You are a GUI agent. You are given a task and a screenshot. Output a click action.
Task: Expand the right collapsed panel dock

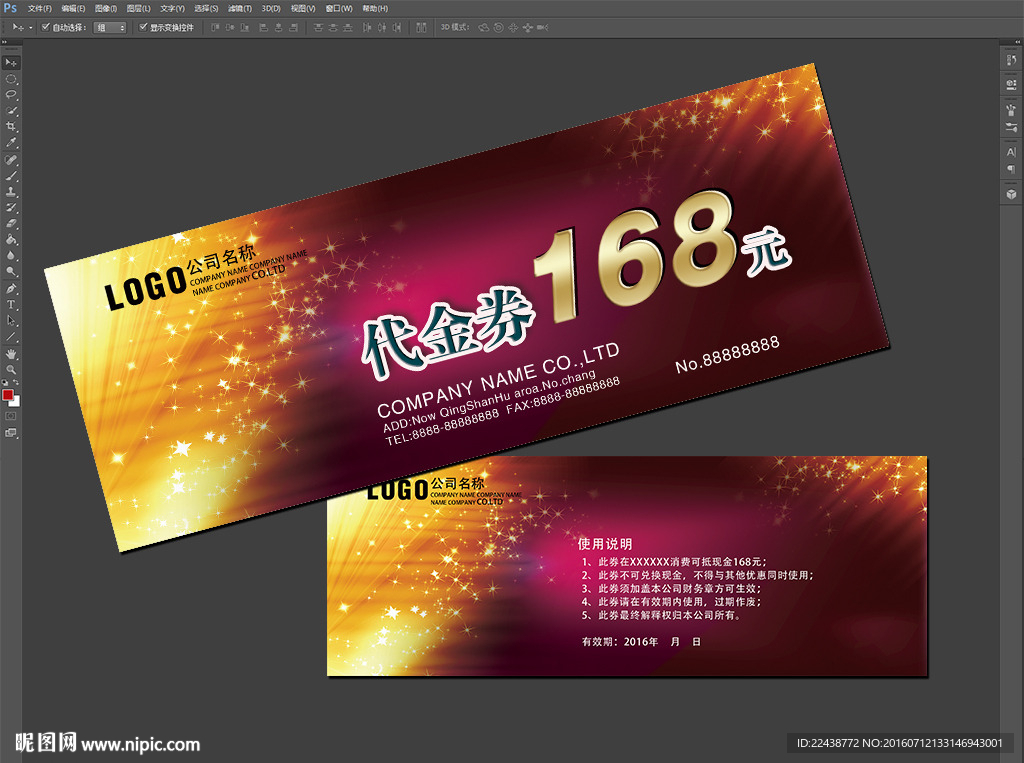pyautogui.click(x=1019, y=41)
